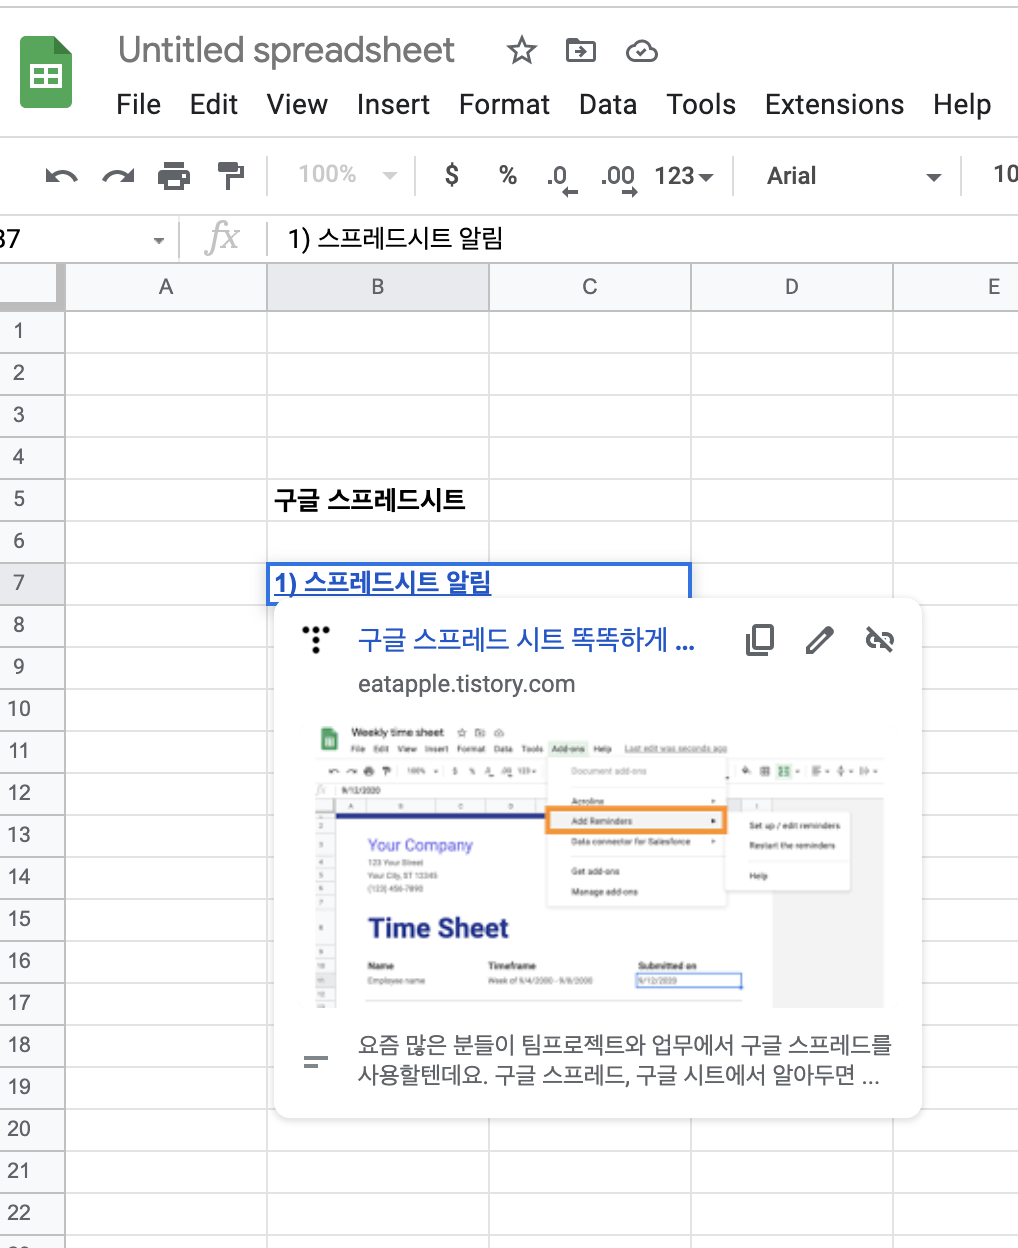Viewport: 1018px width, 1248px height.
Task: Decrease decimal places
Action: pos(562,178)
